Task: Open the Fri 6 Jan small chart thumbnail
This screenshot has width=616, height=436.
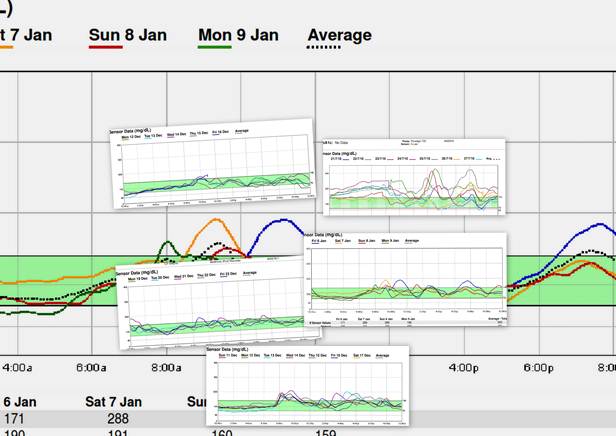Action: point(405,279)
